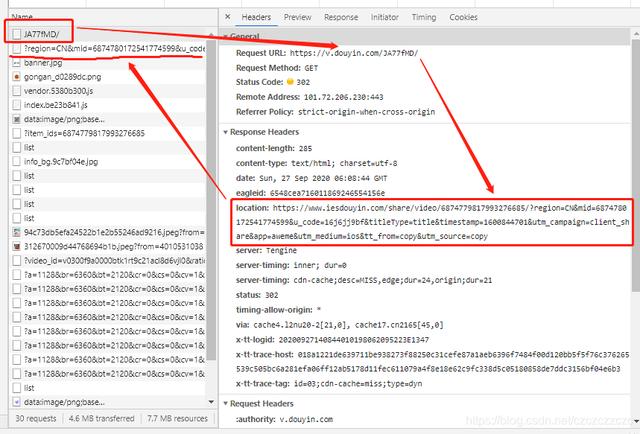Click the gongan_d0289dc.png image icon
The image size is (640, 434).
pos(16,76)
